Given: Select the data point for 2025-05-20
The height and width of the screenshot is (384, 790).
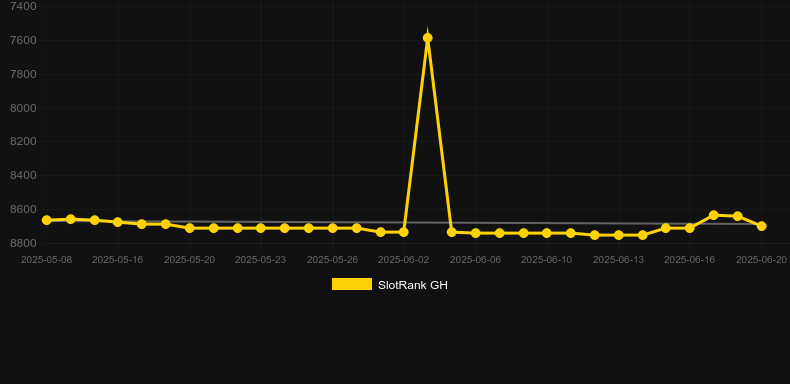Looking at the screenshot, I should (189, 228).
